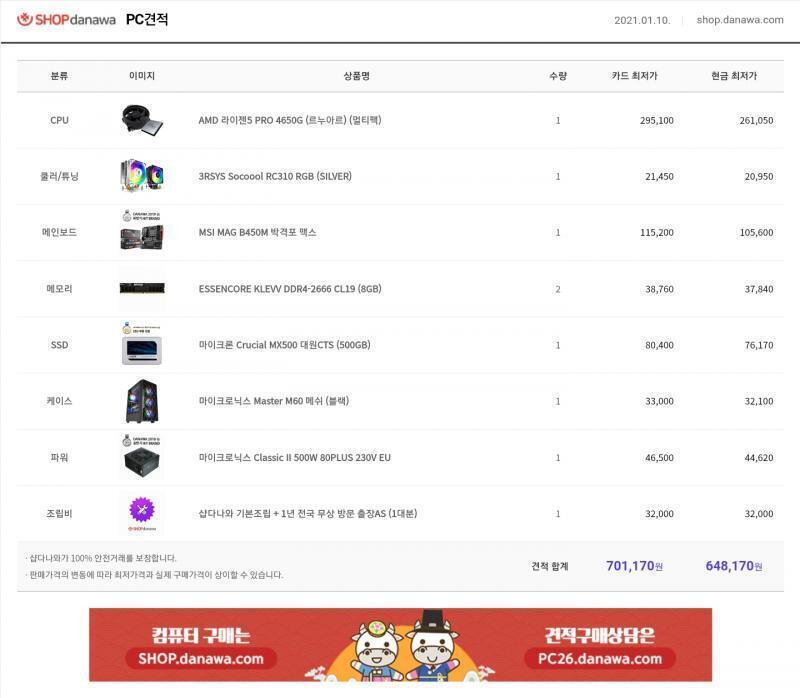
Task: Select the 수량 column header
Action: point(558,76)
